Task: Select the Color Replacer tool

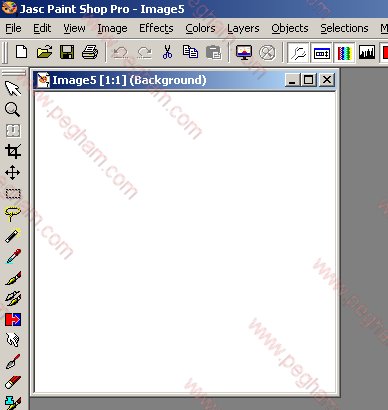Action: pos(13,319)
